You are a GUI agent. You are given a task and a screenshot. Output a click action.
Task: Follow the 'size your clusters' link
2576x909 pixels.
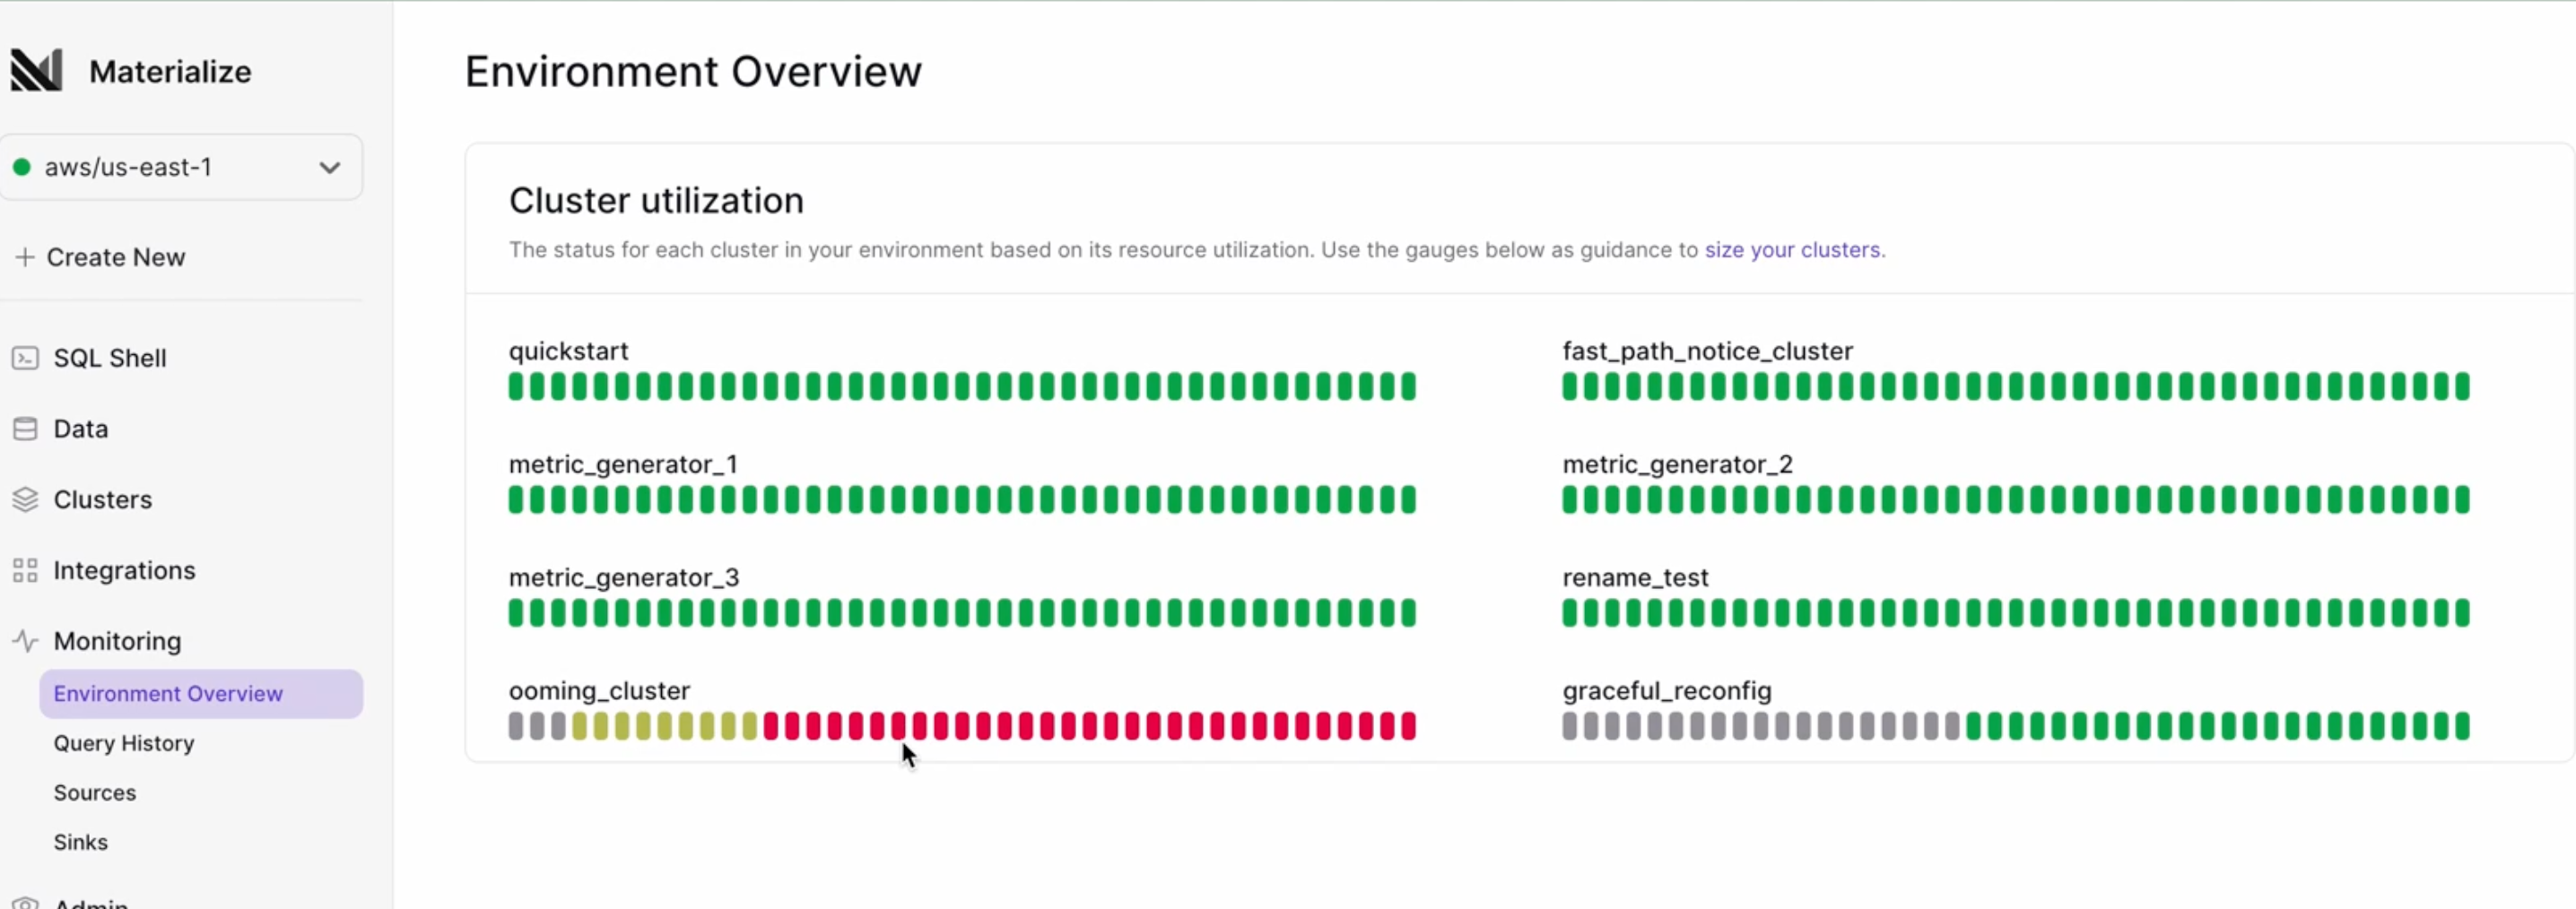1792,250
